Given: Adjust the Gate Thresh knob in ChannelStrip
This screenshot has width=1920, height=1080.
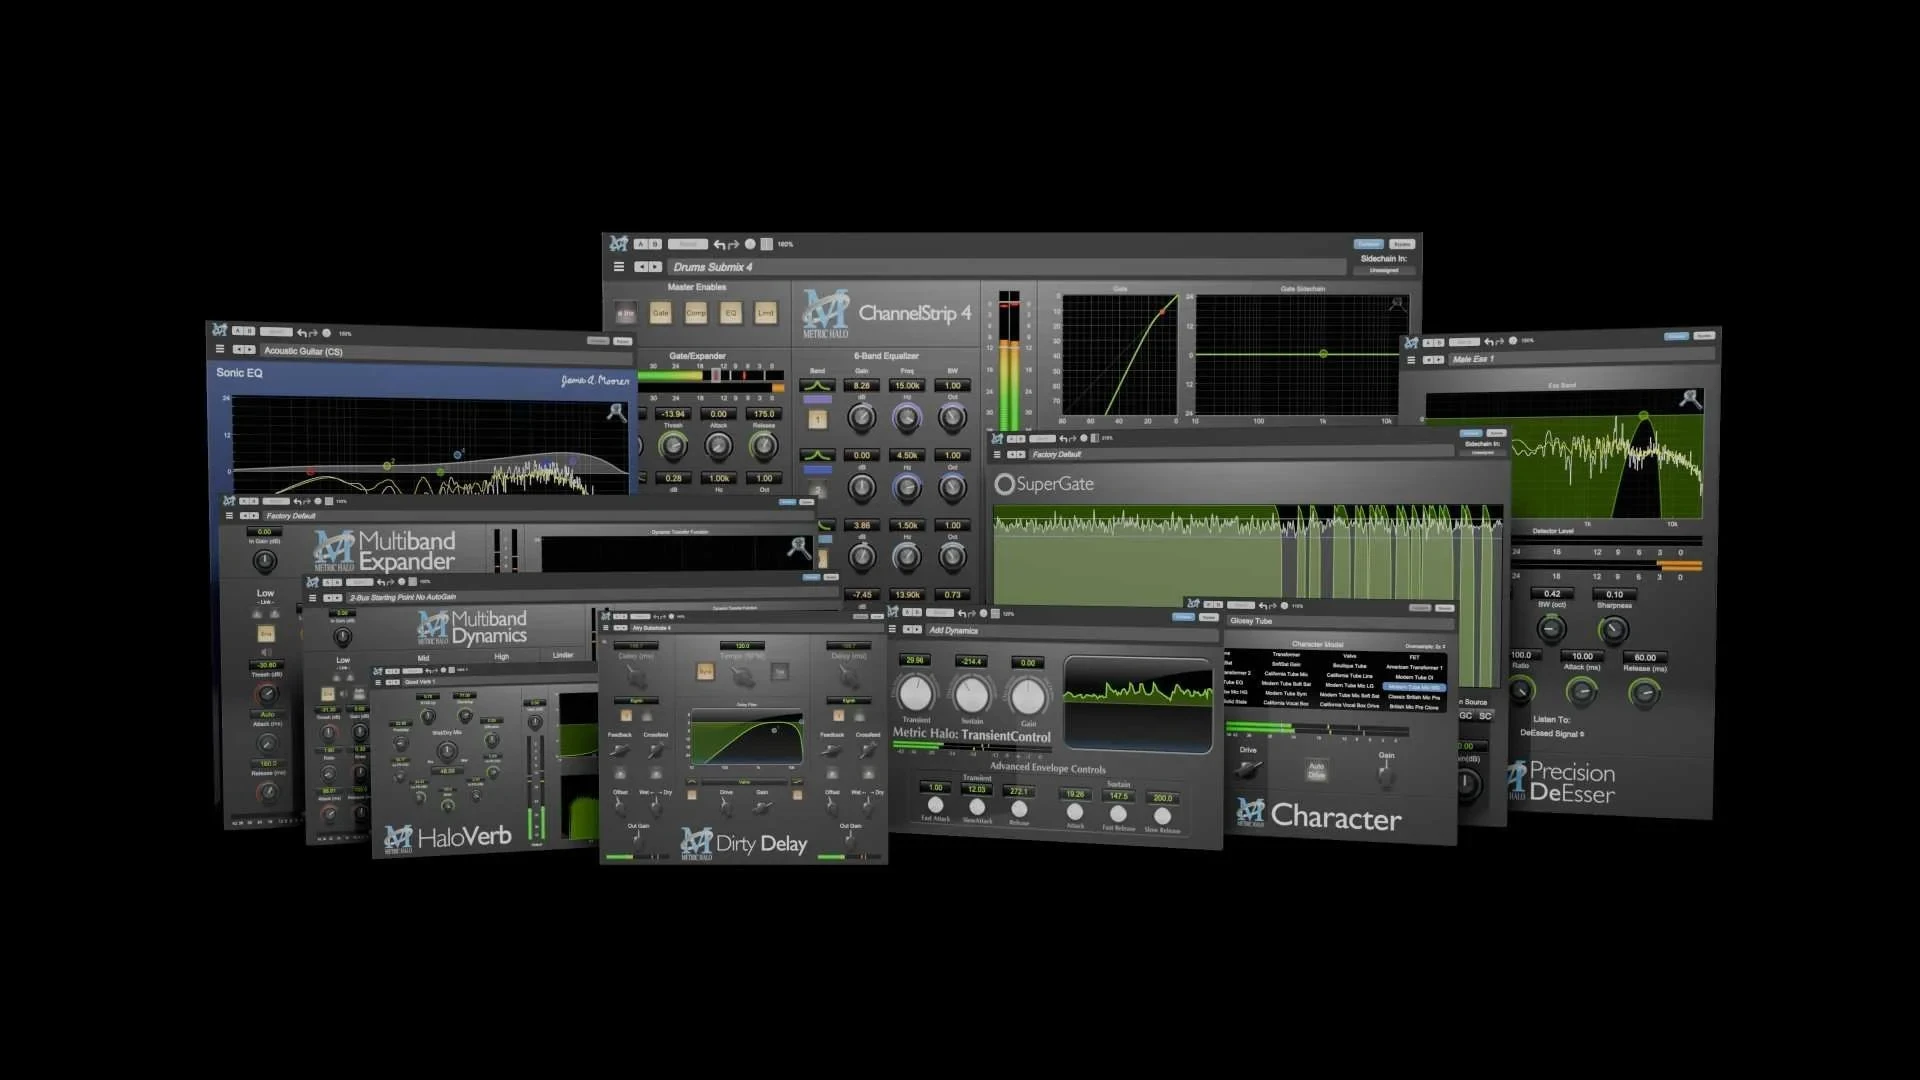Looking at the screenshot, I should click(x=673, y=446).
